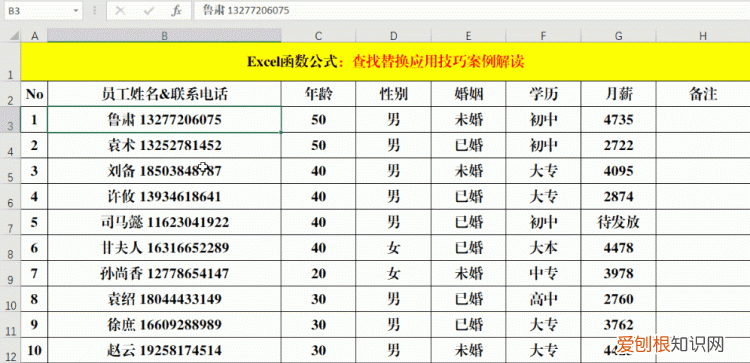Select column G header
The height and width of the screenshot is (363, 750).
coord(618,35)
